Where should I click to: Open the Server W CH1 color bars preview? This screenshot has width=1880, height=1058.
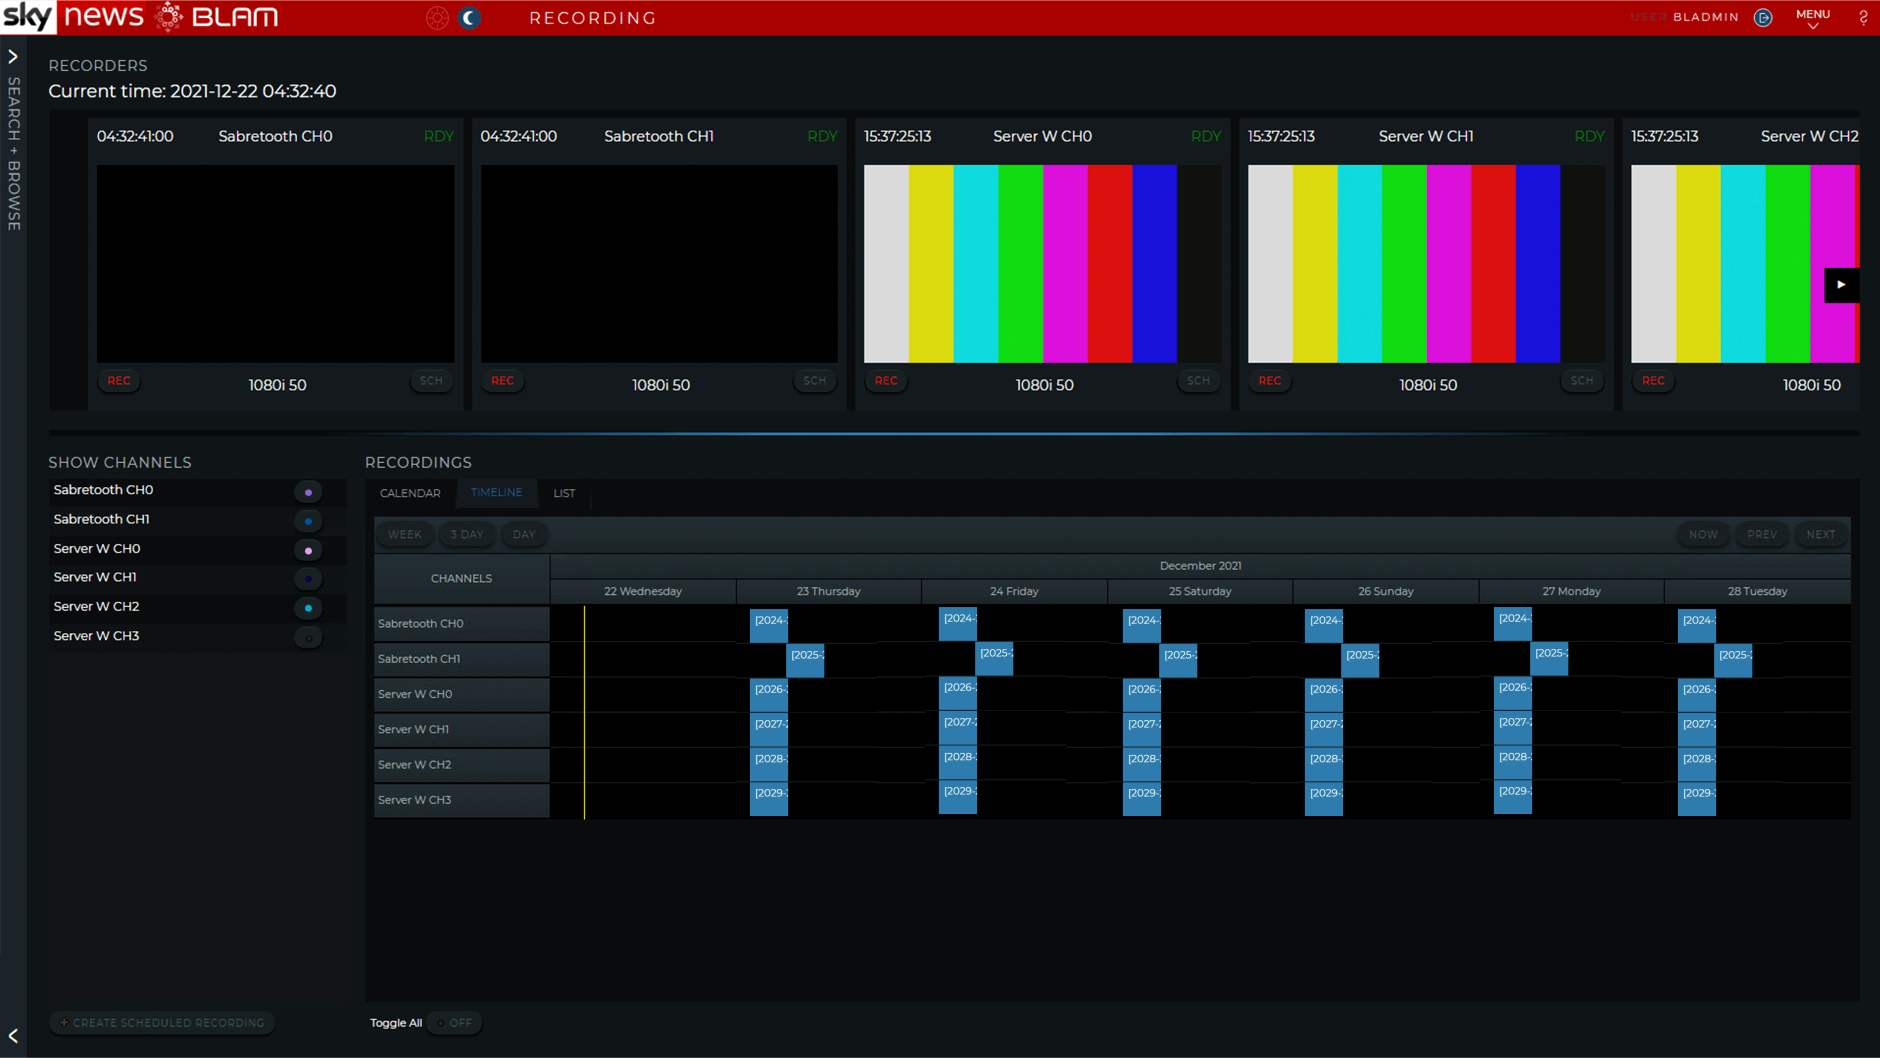[x=1426, y=264]
